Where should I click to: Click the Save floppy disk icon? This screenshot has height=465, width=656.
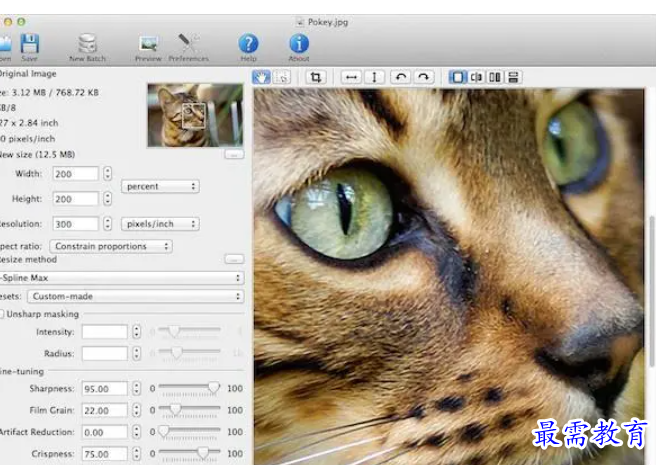click(30, 44)
